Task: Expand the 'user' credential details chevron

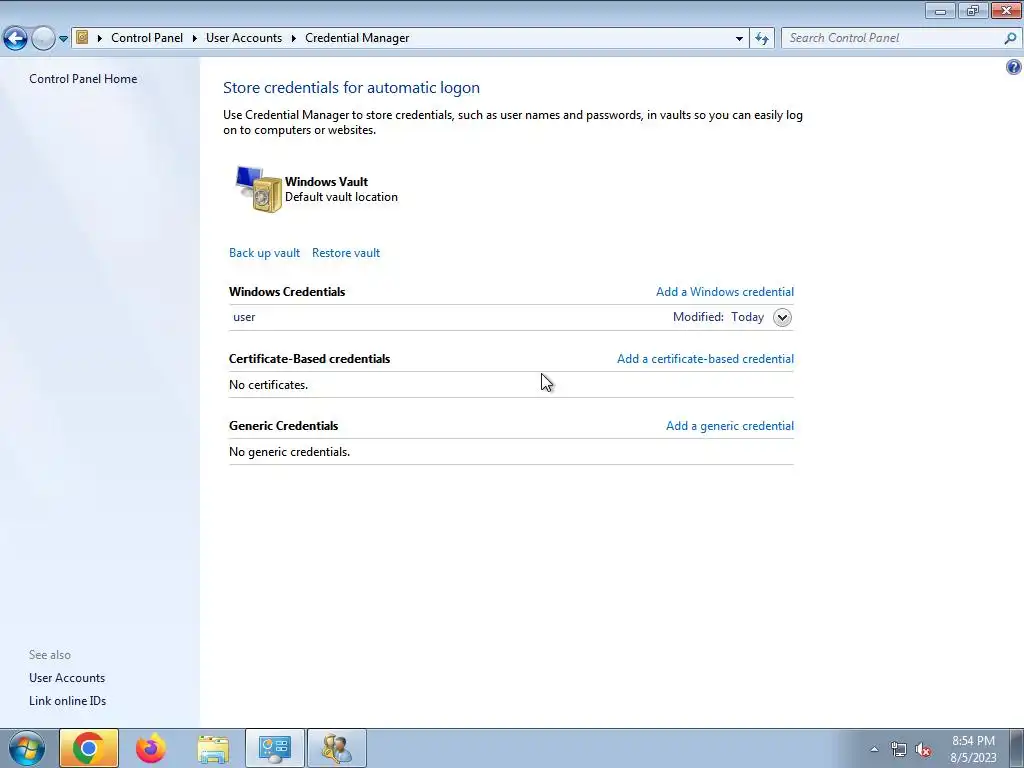Action: (x=782, y=317)
